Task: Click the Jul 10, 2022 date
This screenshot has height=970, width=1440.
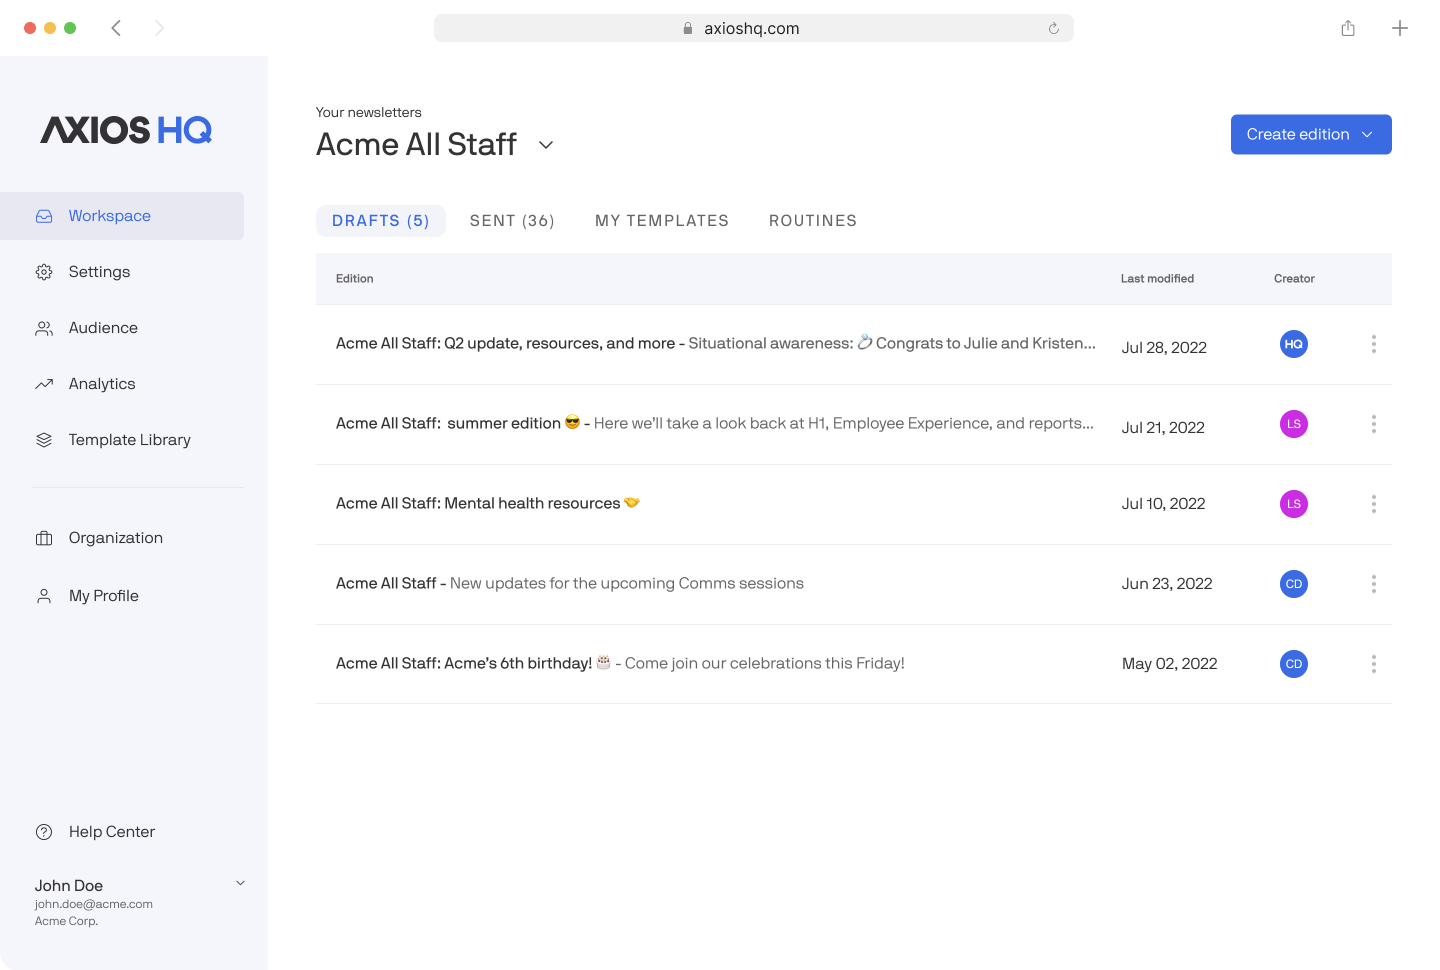Action: click(1164, 503)
